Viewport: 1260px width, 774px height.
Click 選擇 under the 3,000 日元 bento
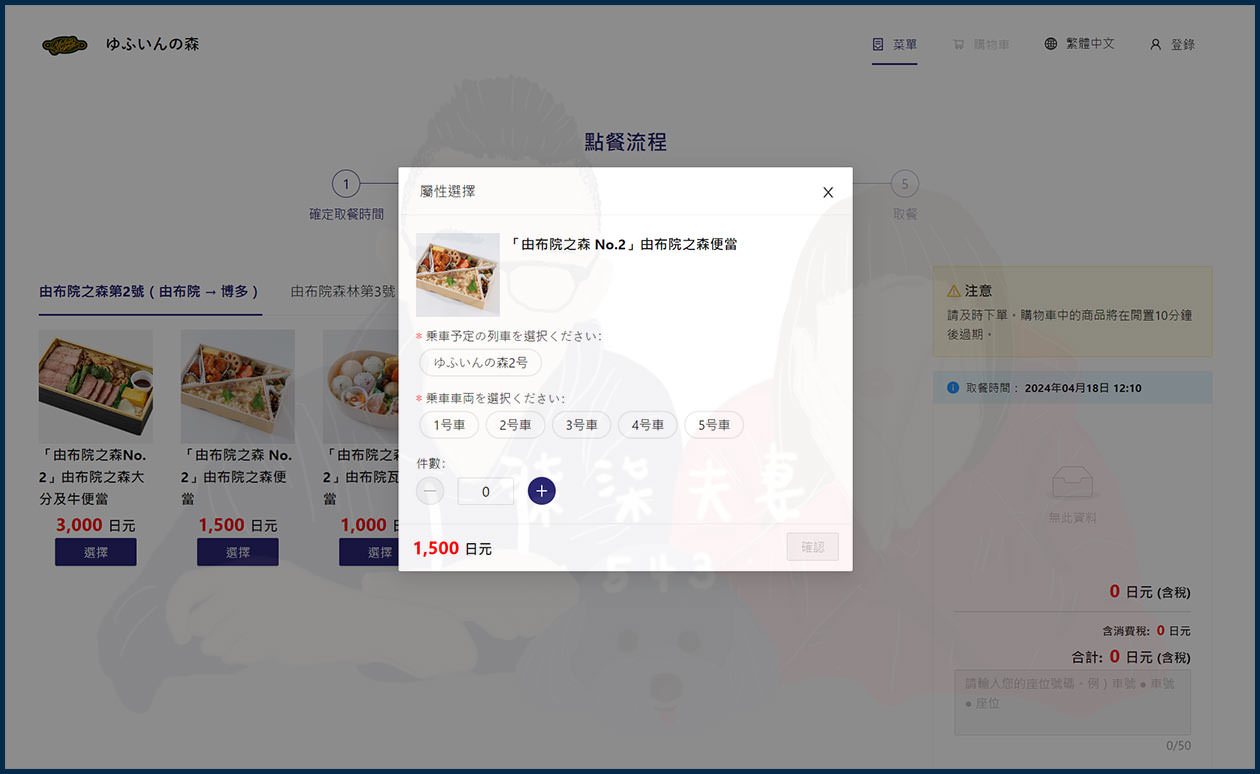click(x=95, y=551)
